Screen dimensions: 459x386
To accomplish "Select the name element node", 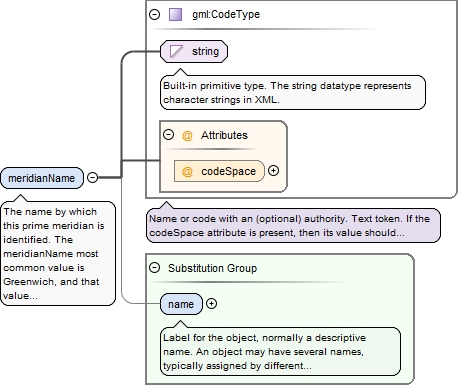I will coord(181,304).
